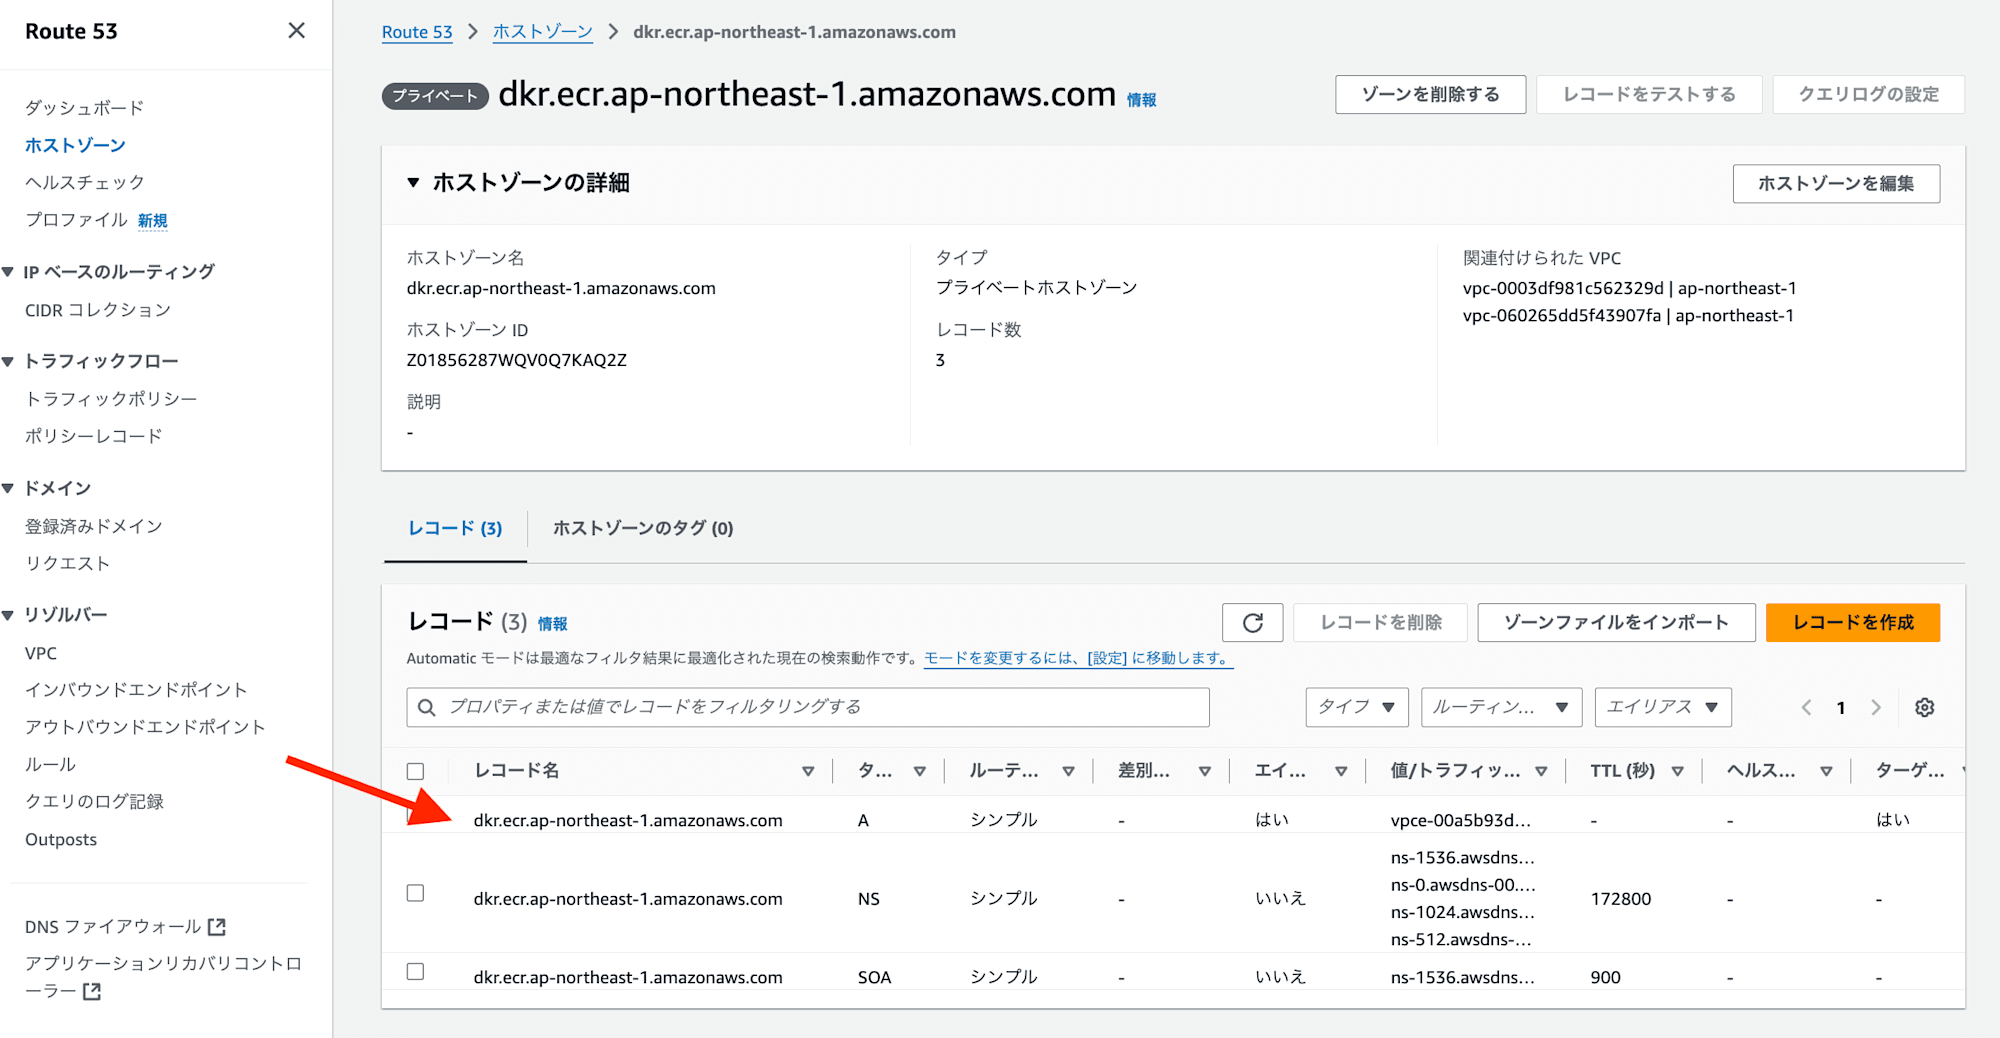
Task: Follow Route 53 breadcrumb link
Action: click(x=417, y=32)
